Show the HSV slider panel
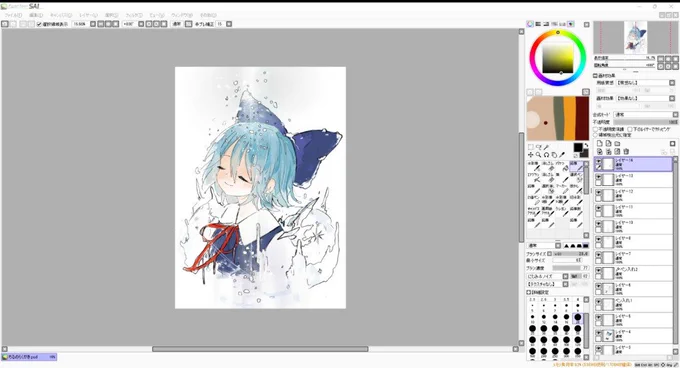680x368 pixels. pyautogui.click(x=546, y=24)
